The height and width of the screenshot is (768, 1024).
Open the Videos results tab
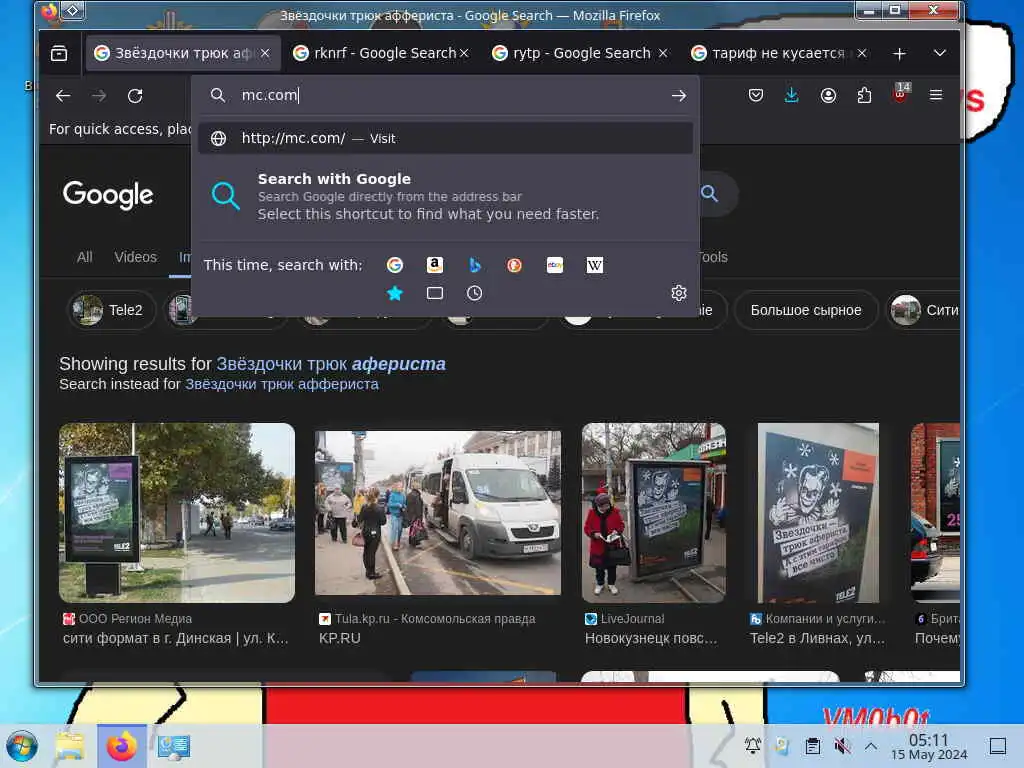pyautogui.click(x=135, y=257)
